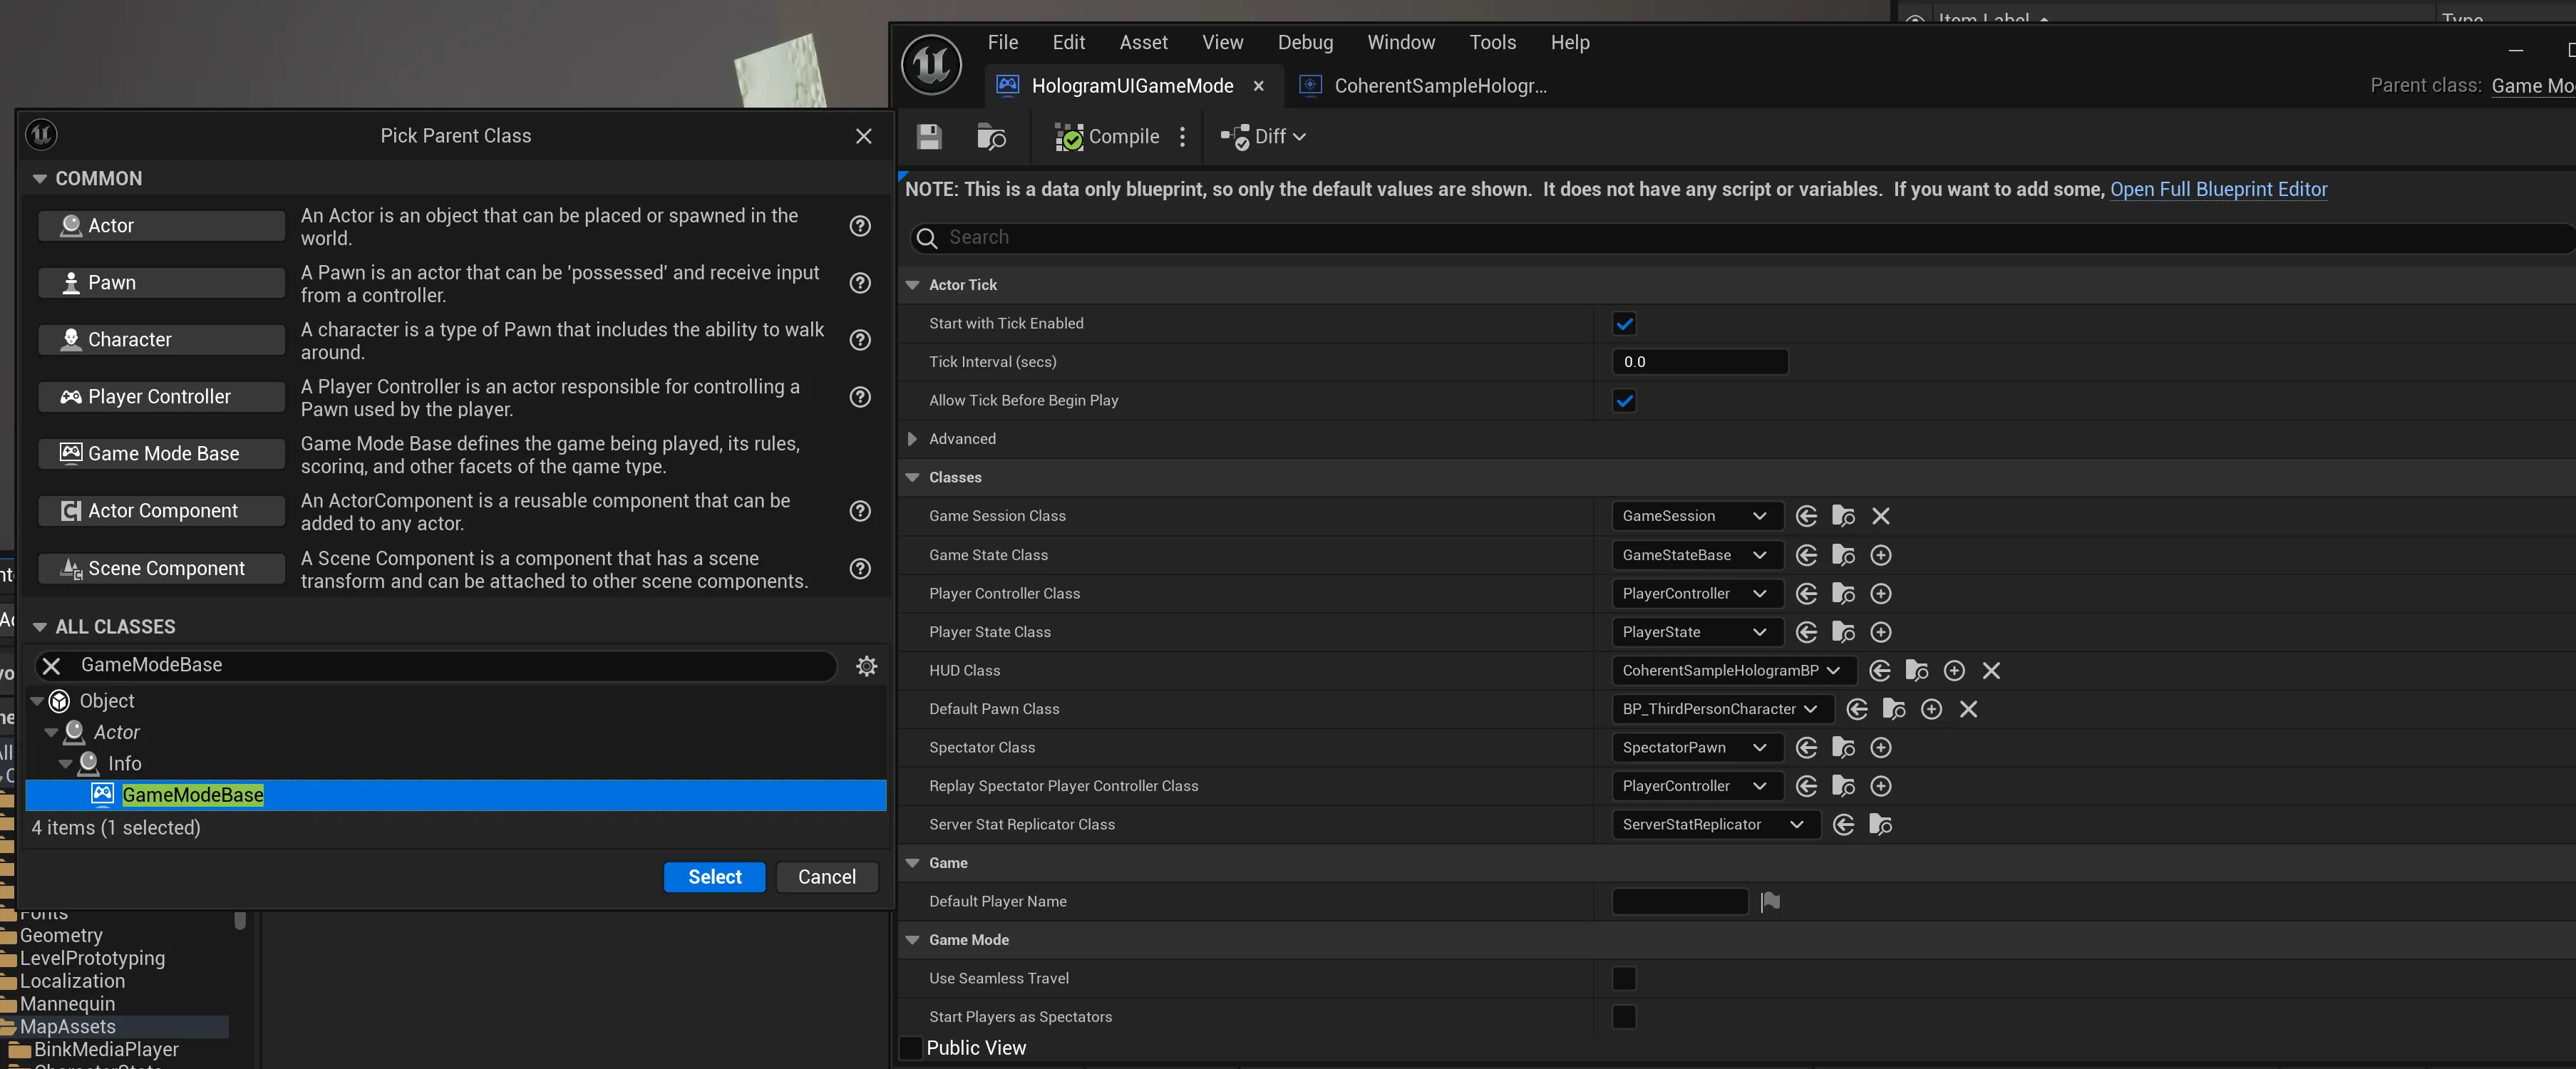Expand the Advanced section under Actor Tick
This screenshot has height=1069, width=2576.
pos(912,439)
